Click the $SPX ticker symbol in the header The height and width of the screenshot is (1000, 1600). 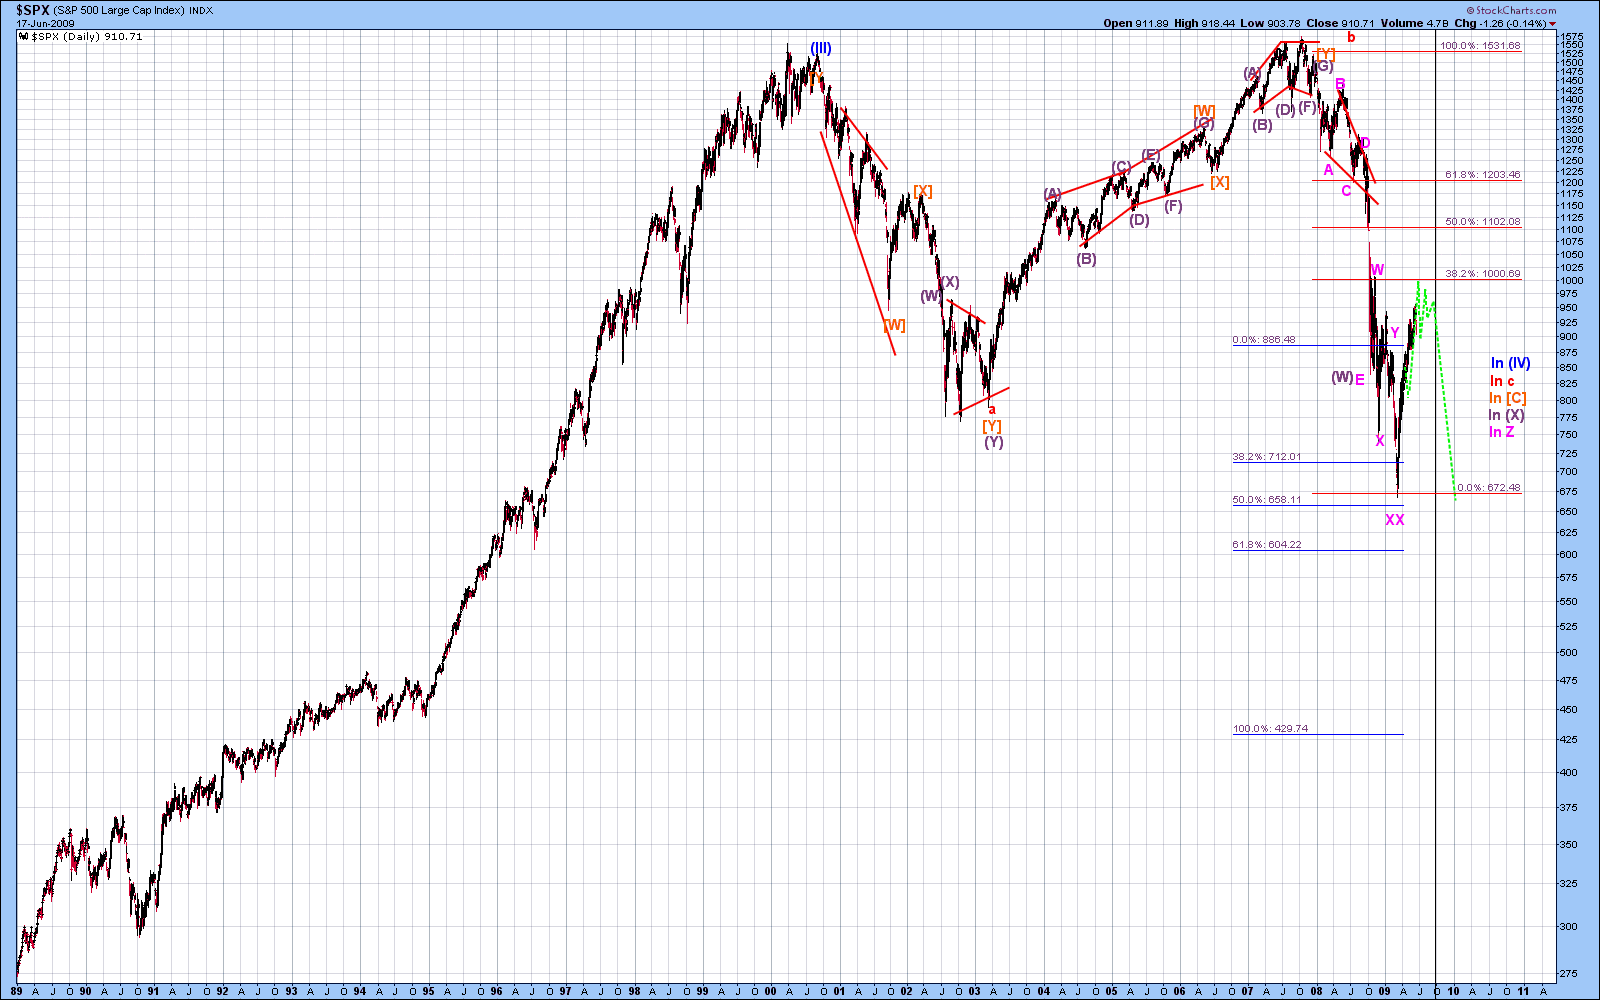[33, 10]
